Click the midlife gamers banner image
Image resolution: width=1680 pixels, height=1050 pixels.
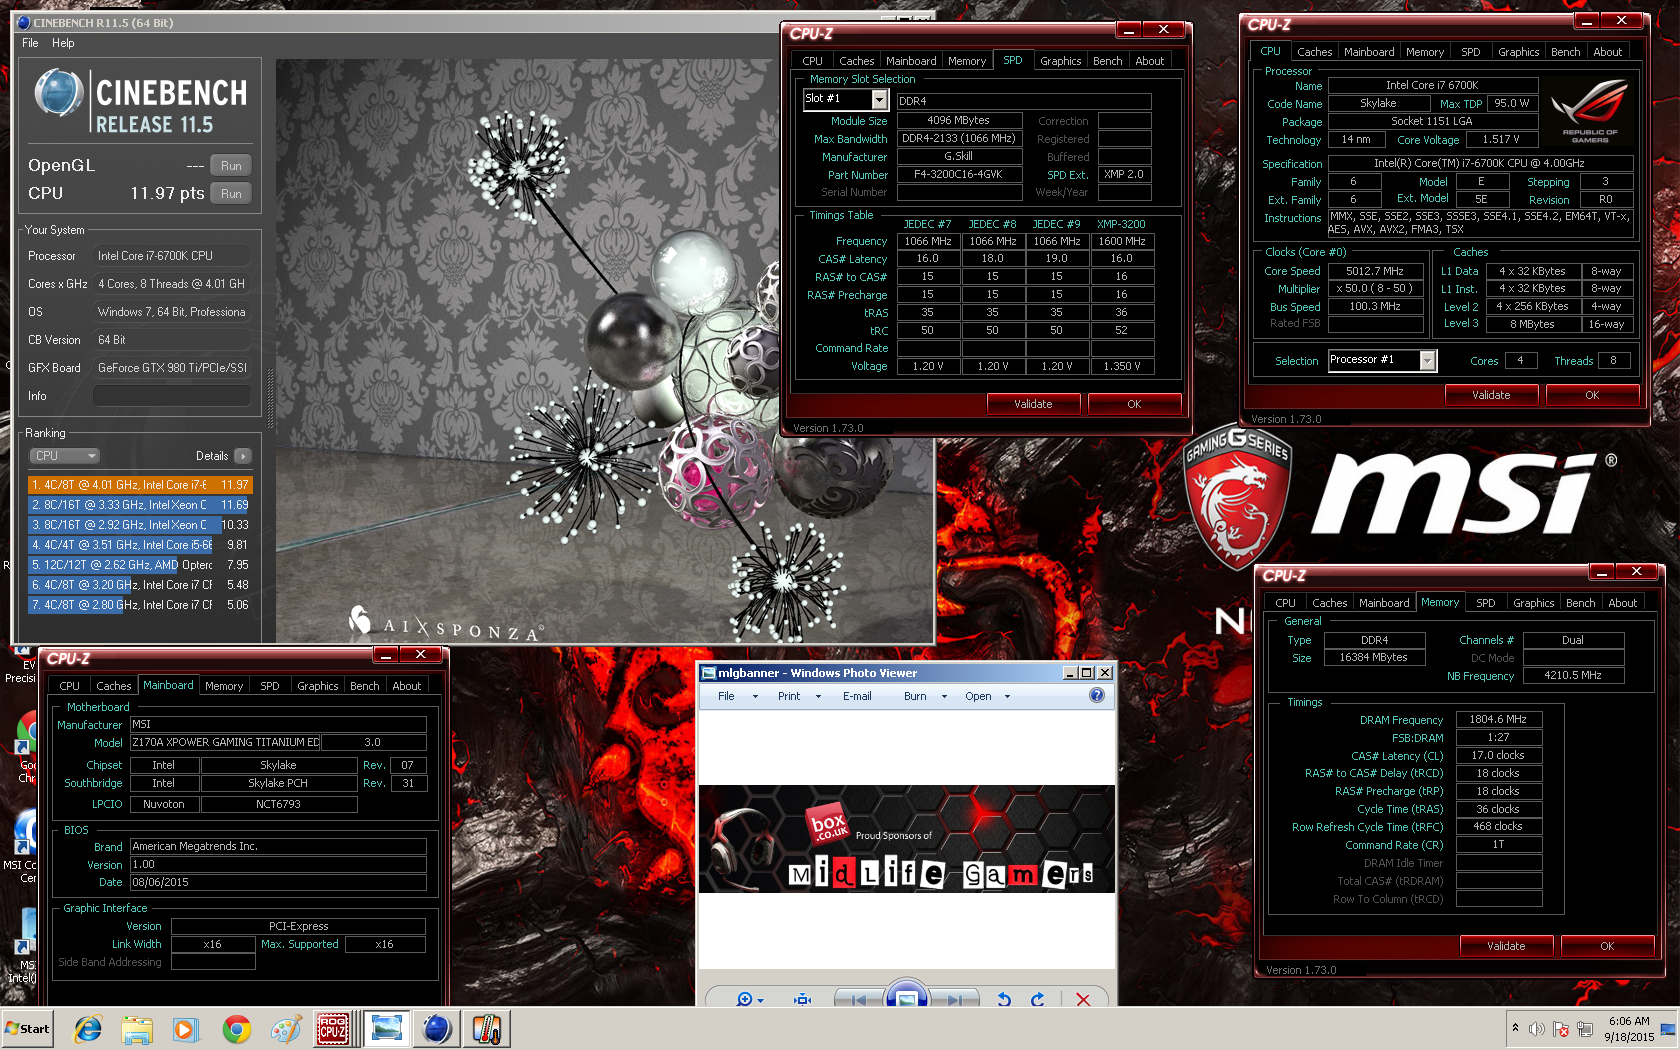point(906,839)
